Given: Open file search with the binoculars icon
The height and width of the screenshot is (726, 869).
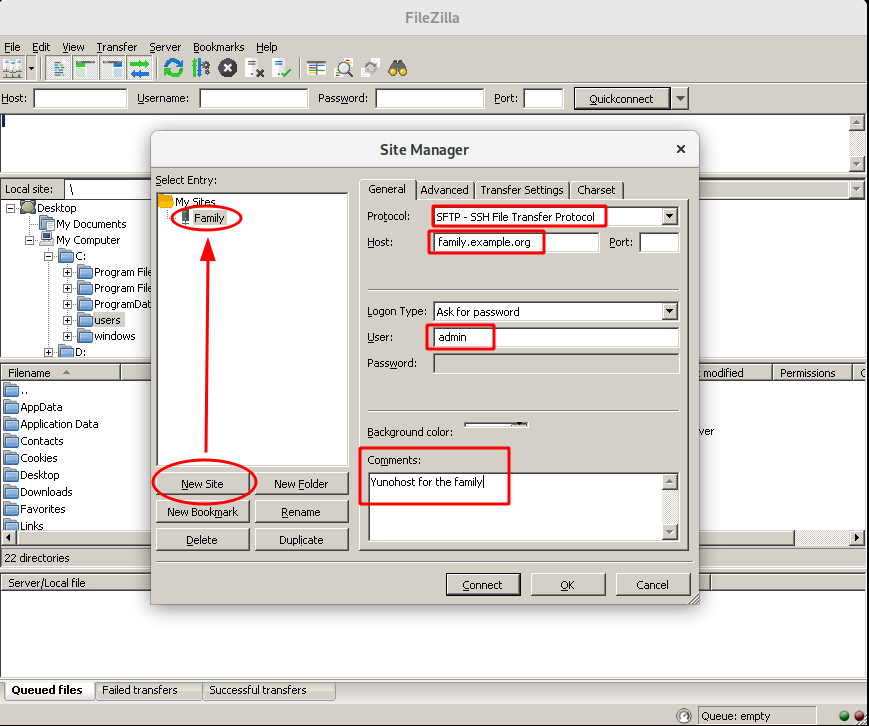Looking at the screenshot, I should point(397,68).
